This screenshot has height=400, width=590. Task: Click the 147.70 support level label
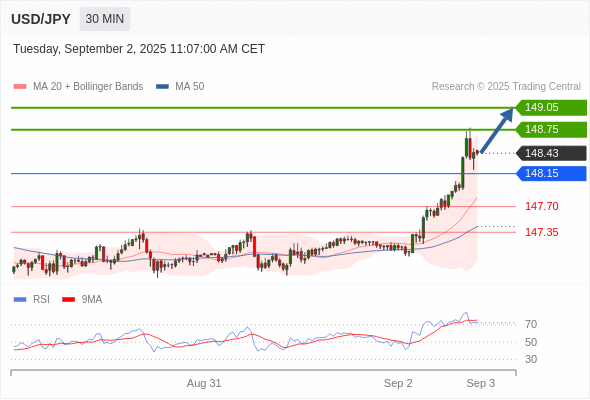pyautogui.click(x=542, y=206)
